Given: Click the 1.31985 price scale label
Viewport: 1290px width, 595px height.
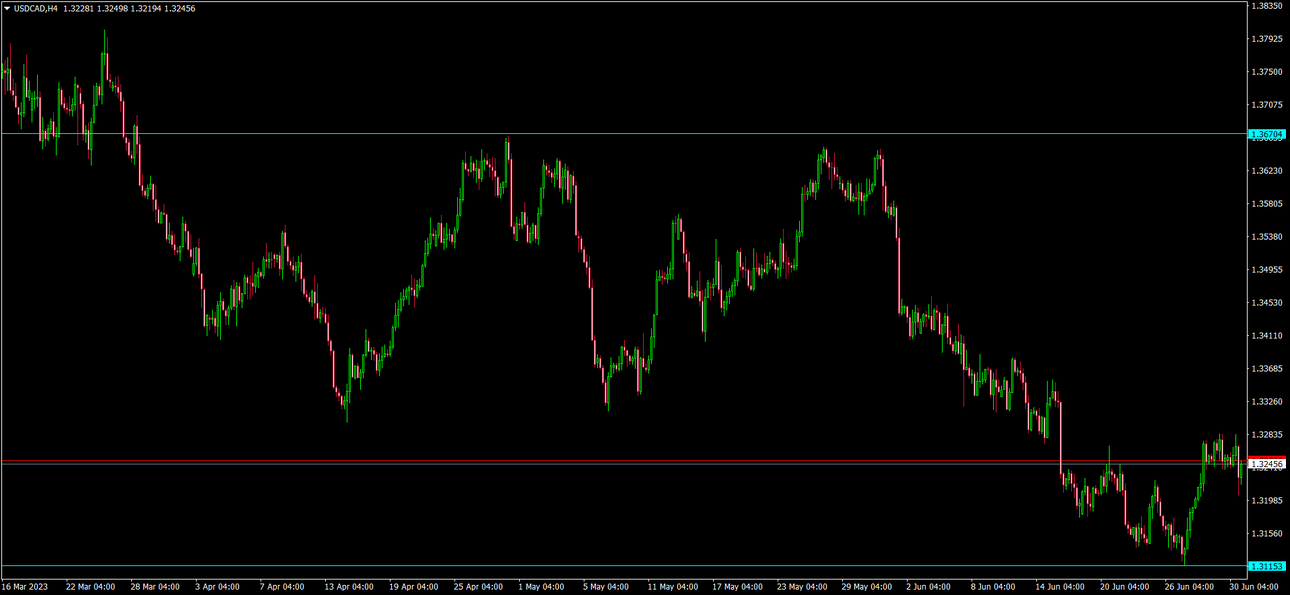Looking at the screenshot, I should click(x=1267, y=500).
